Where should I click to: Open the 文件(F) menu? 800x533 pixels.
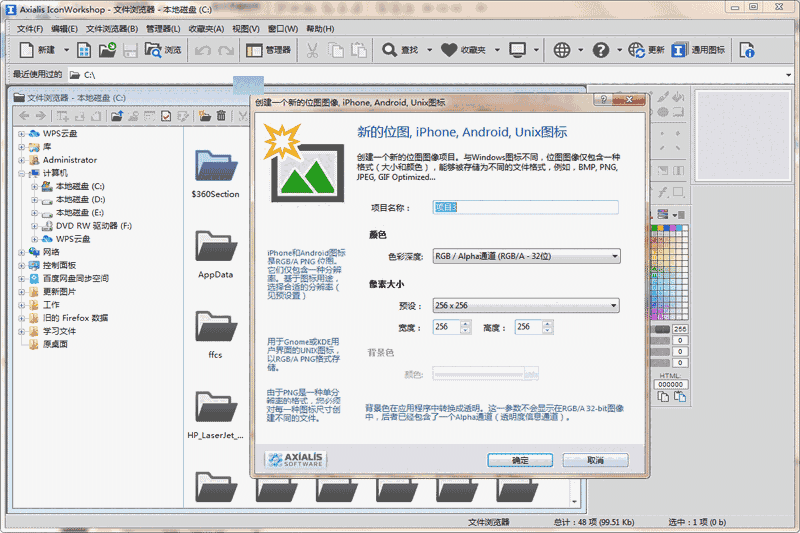point(30,29)
